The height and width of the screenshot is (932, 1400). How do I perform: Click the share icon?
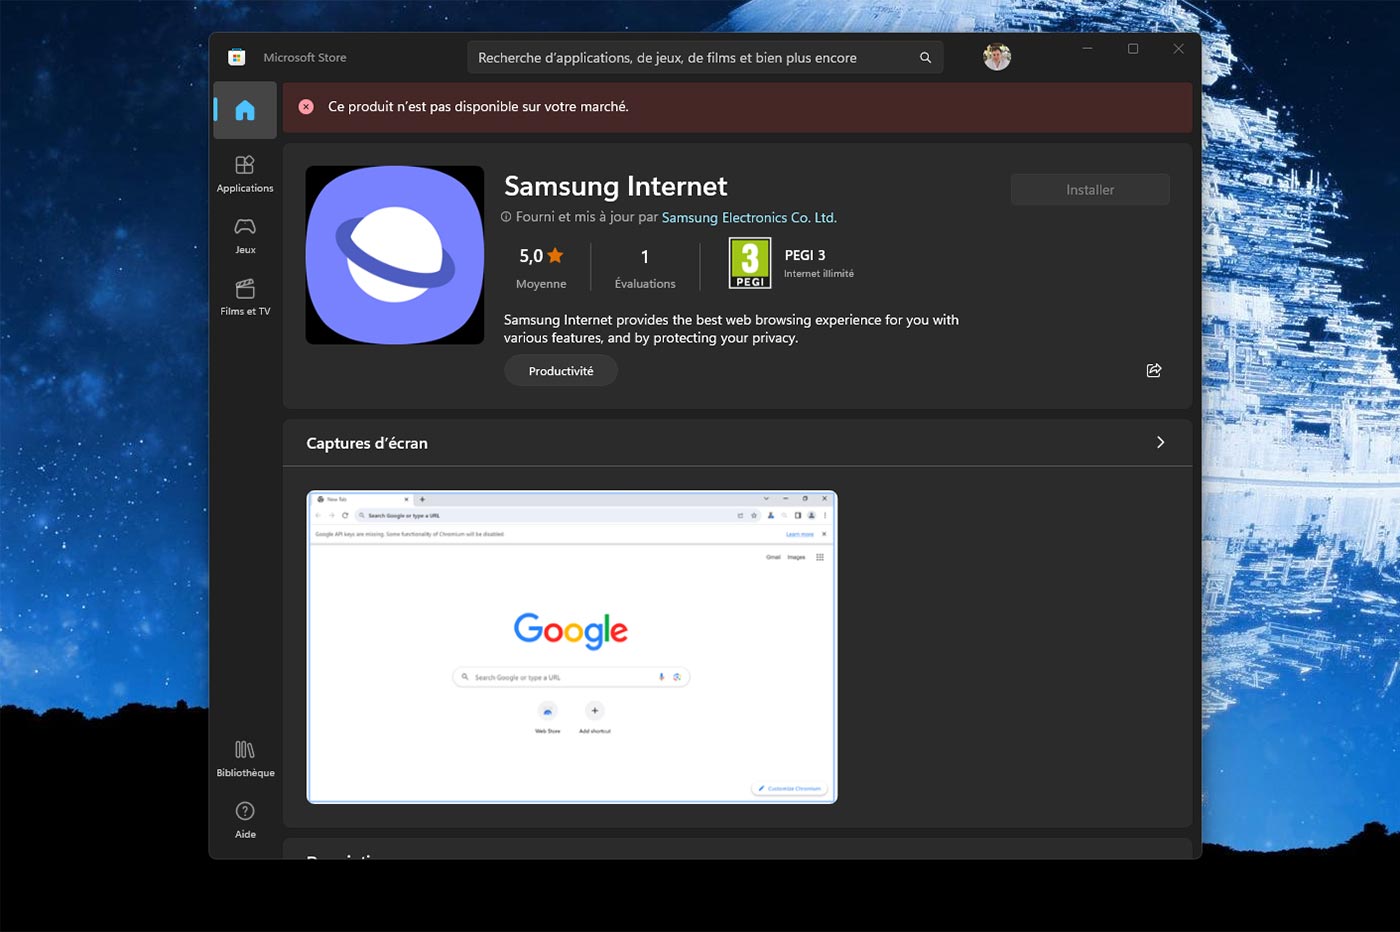click(1154, 370)
